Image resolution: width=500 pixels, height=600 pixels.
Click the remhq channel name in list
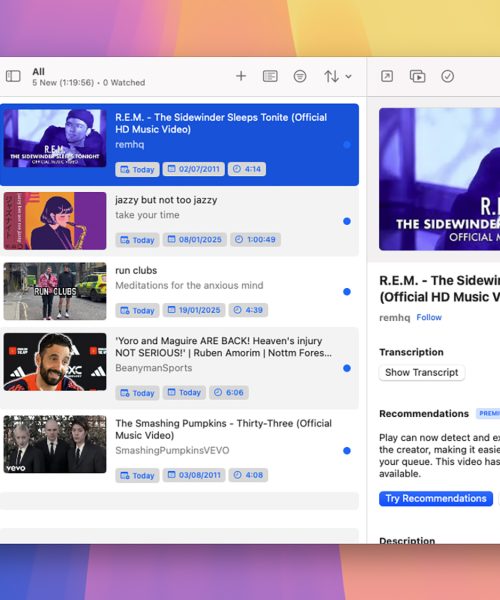click(130, 145)
